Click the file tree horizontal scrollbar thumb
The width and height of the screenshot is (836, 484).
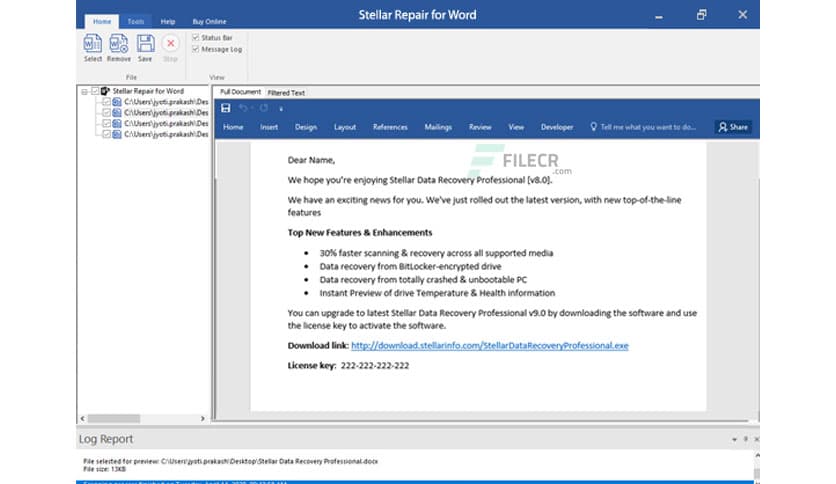(x=114, y=419)
